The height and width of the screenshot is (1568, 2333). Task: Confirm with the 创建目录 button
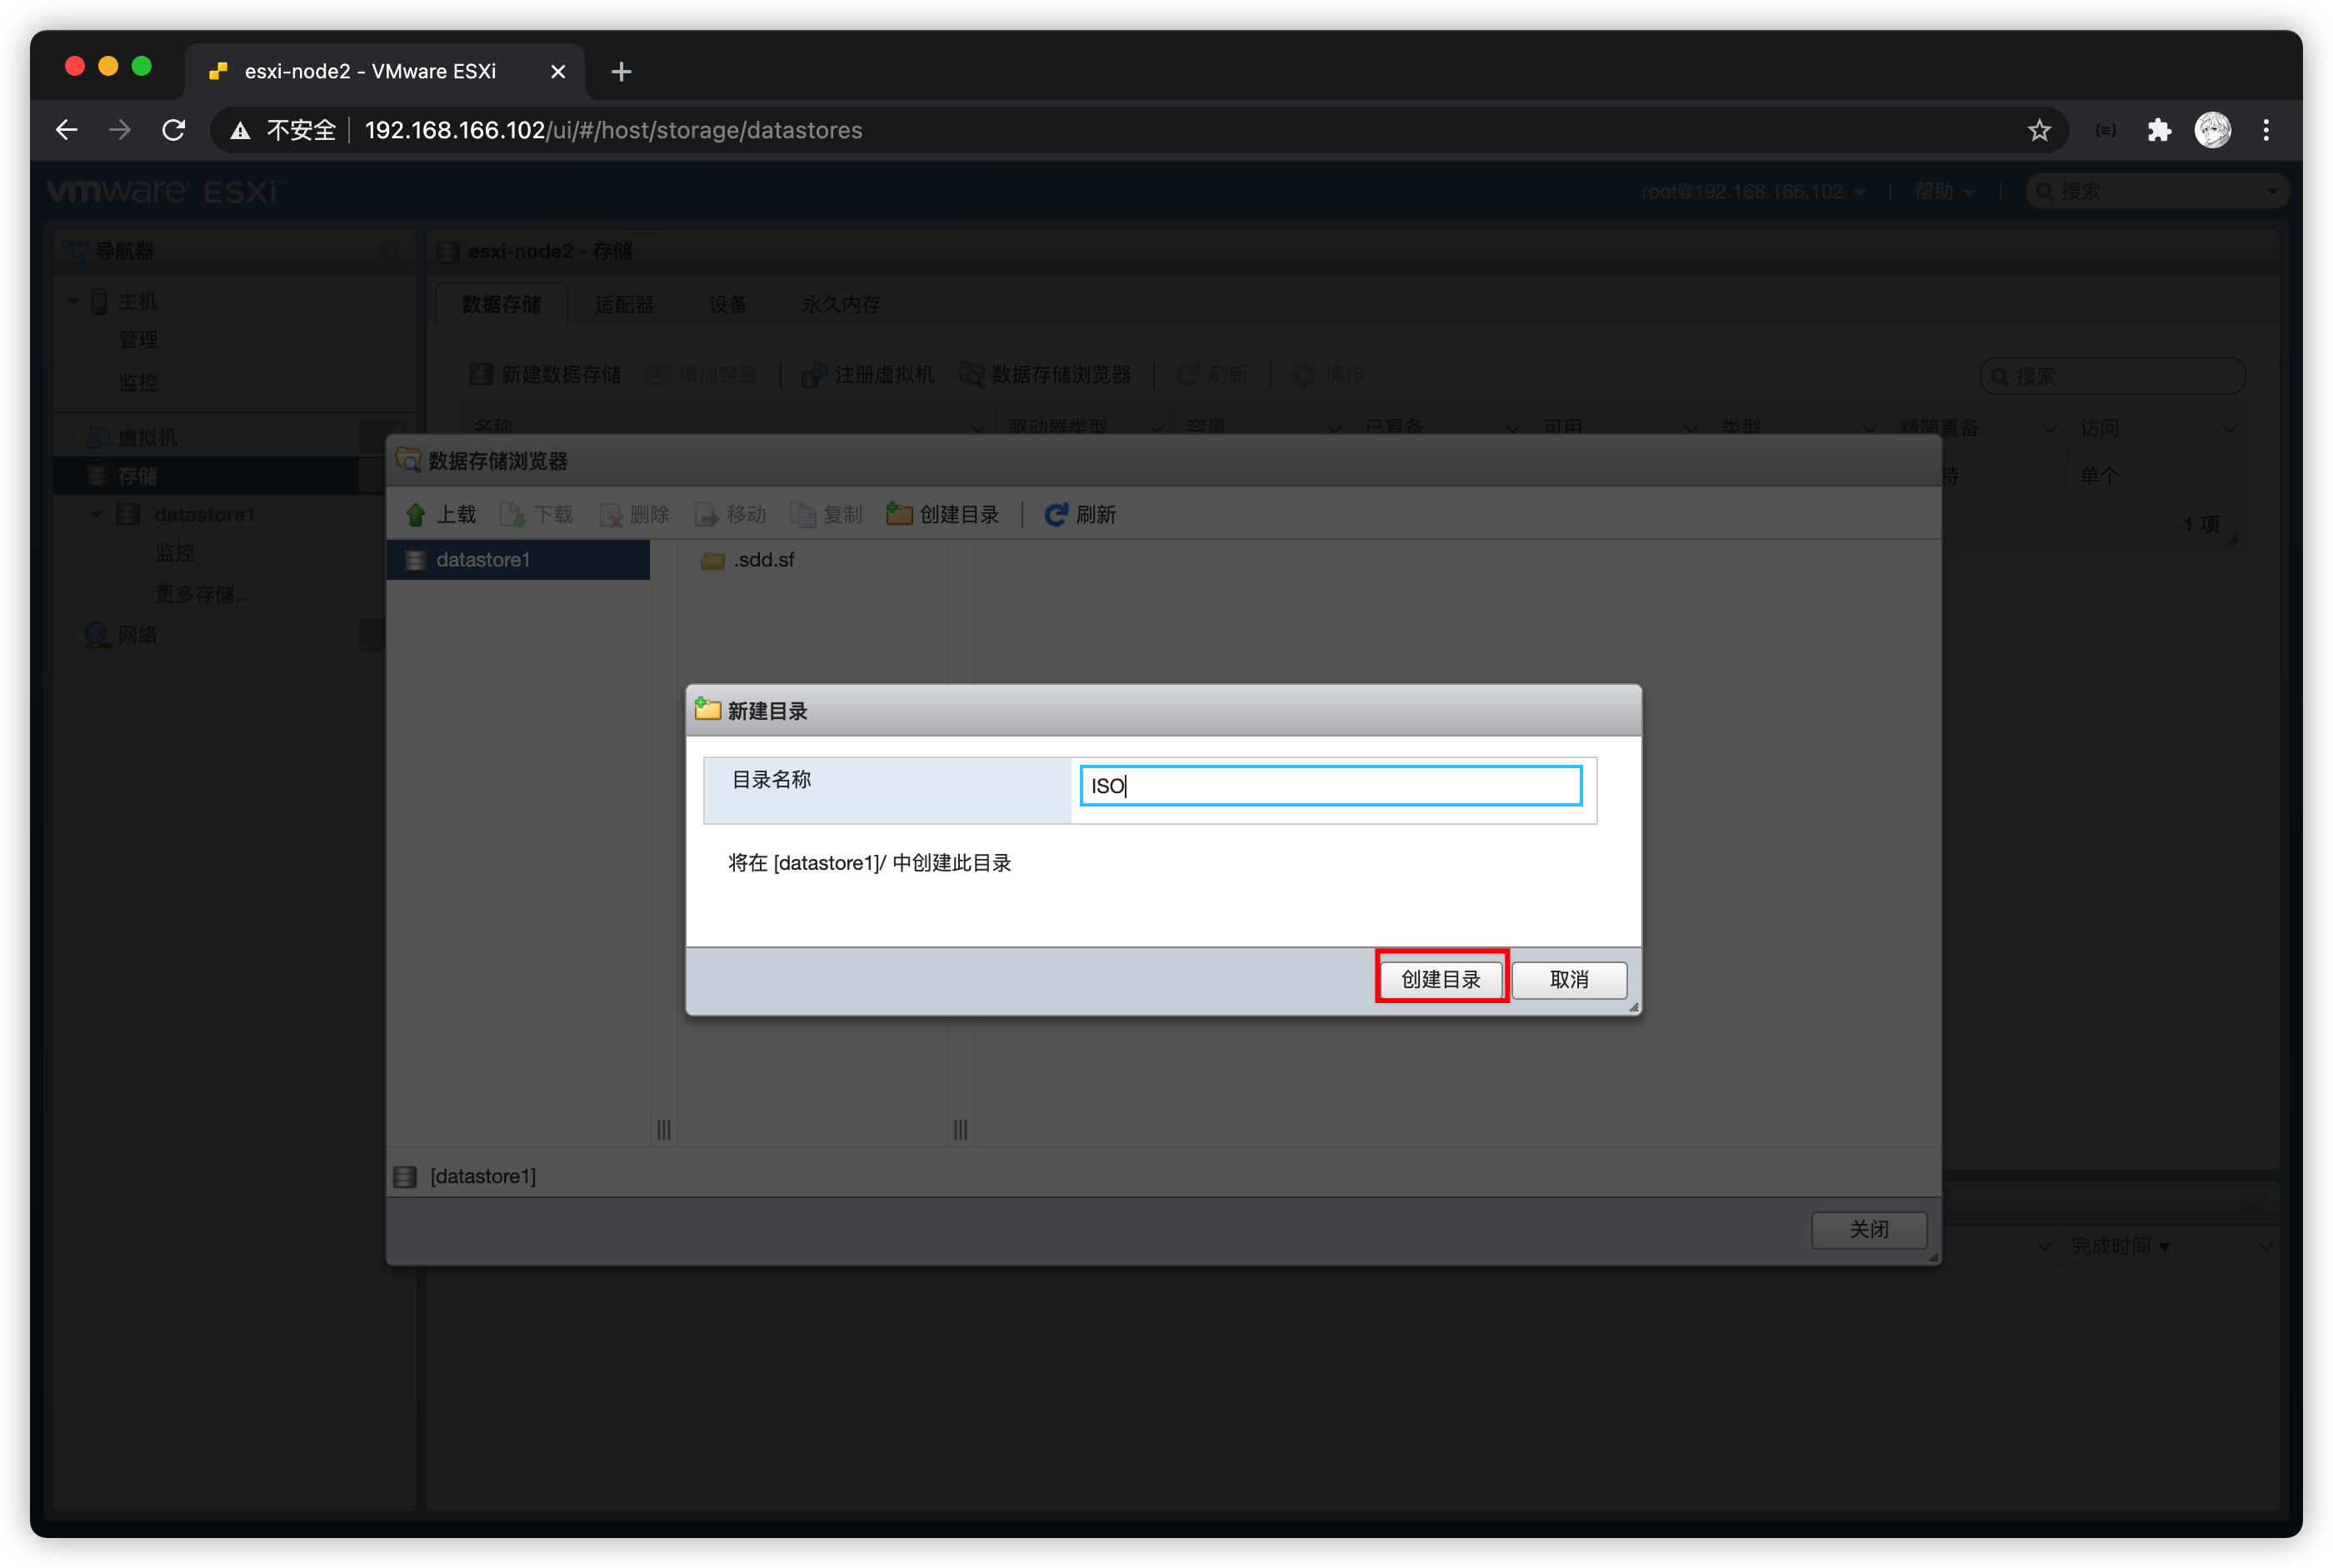pos(1441,979)
